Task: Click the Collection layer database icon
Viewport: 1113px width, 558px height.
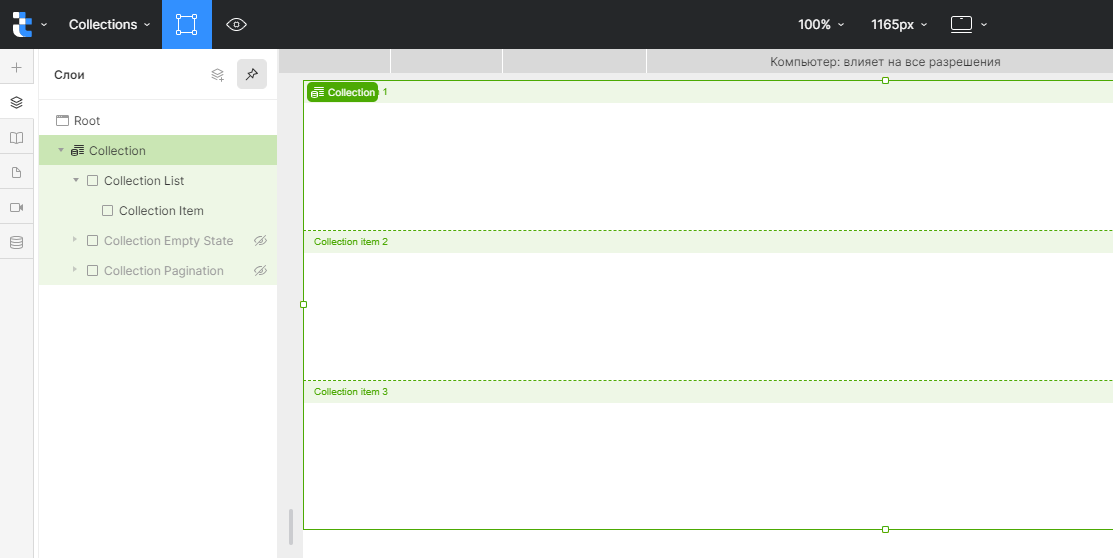Action: click(x=78, y=151)
